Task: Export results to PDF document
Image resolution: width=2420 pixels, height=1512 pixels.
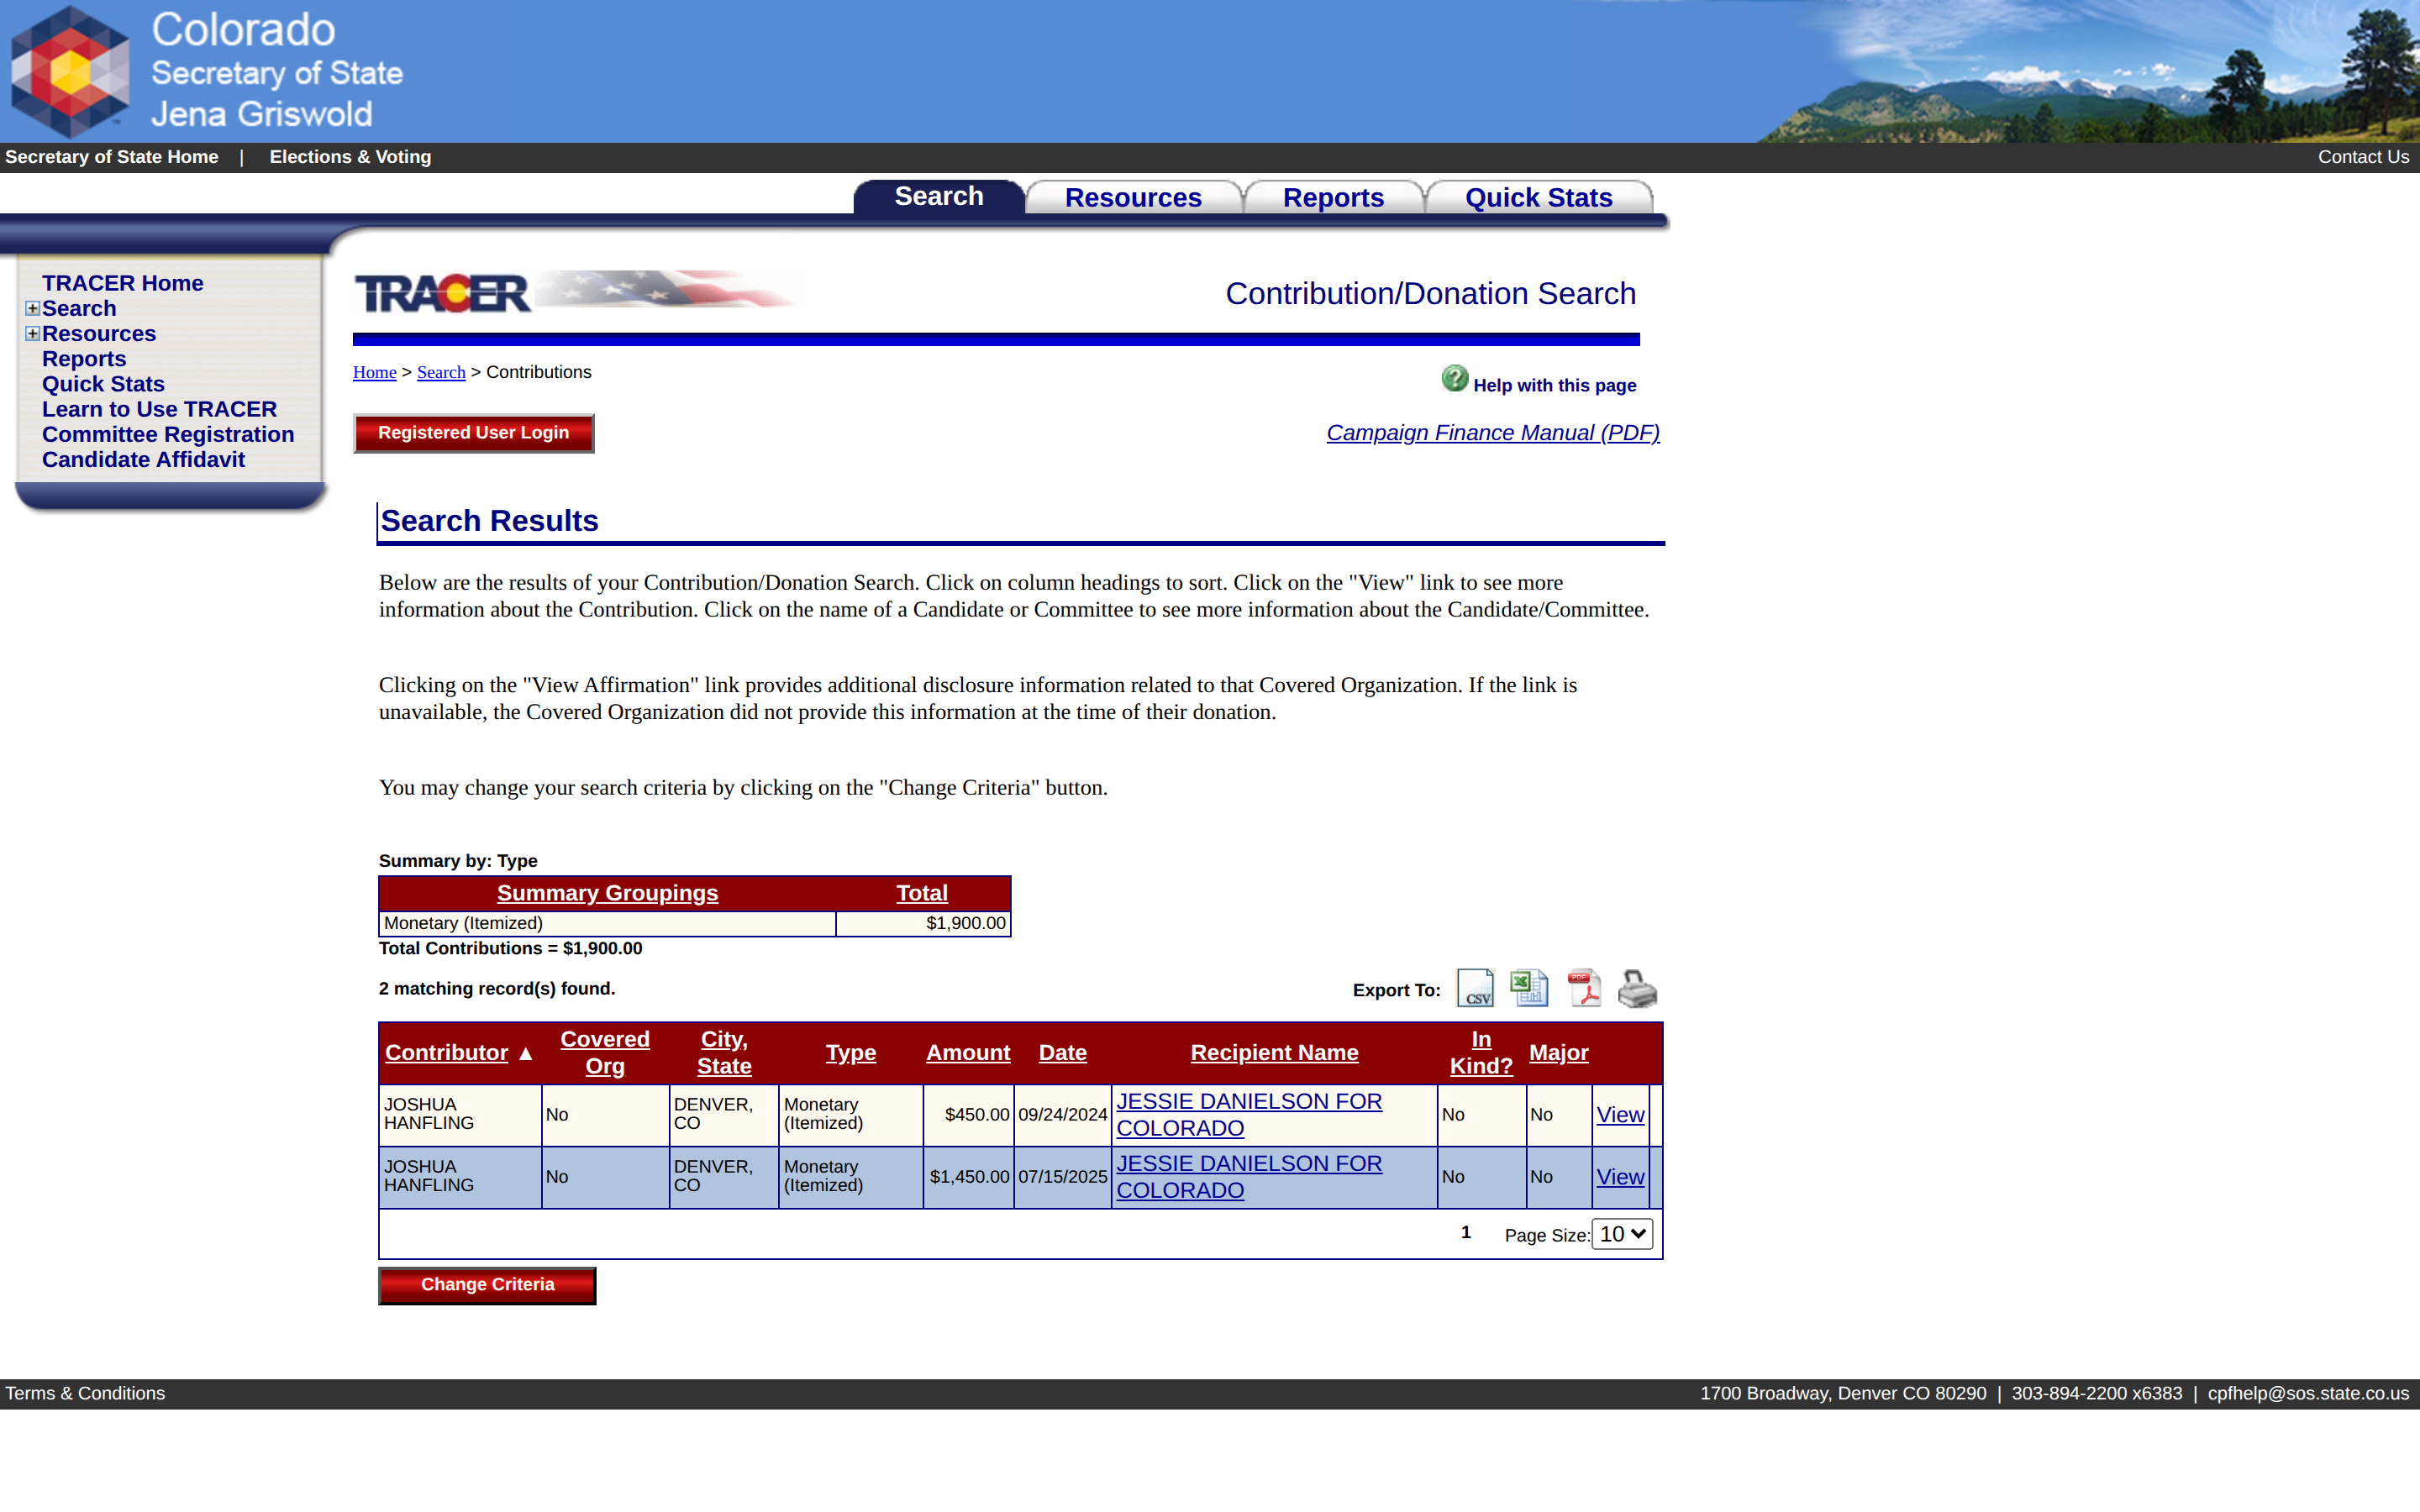Action: (1584, 988)
